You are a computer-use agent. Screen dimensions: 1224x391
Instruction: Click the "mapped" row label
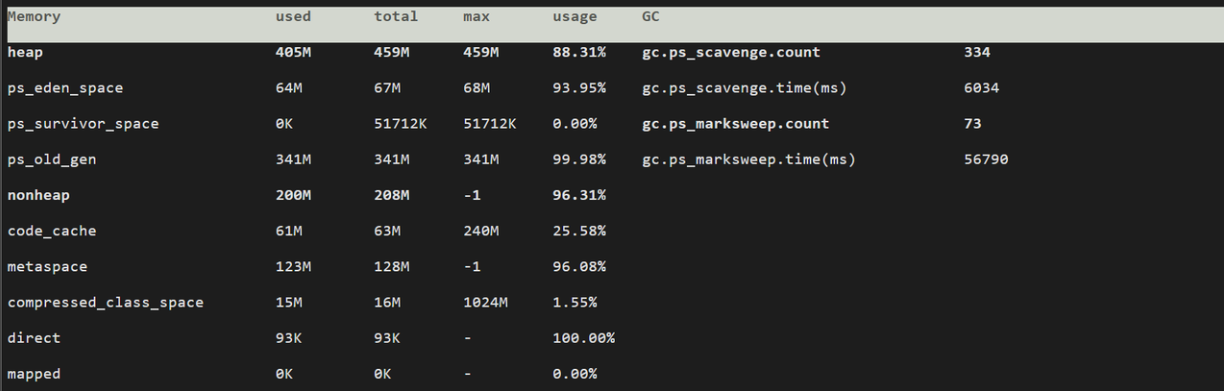pyautogui.click(x=33, y=376)
